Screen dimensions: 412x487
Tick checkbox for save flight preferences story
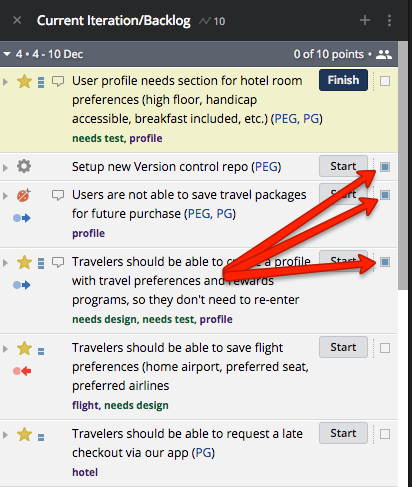(385, 348)
